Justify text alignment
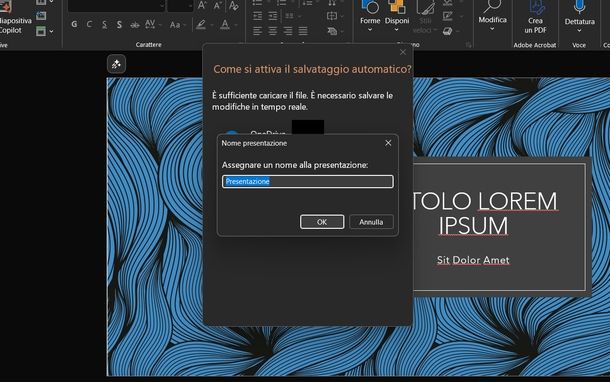 pyautogui.click(x=303, y=31)
